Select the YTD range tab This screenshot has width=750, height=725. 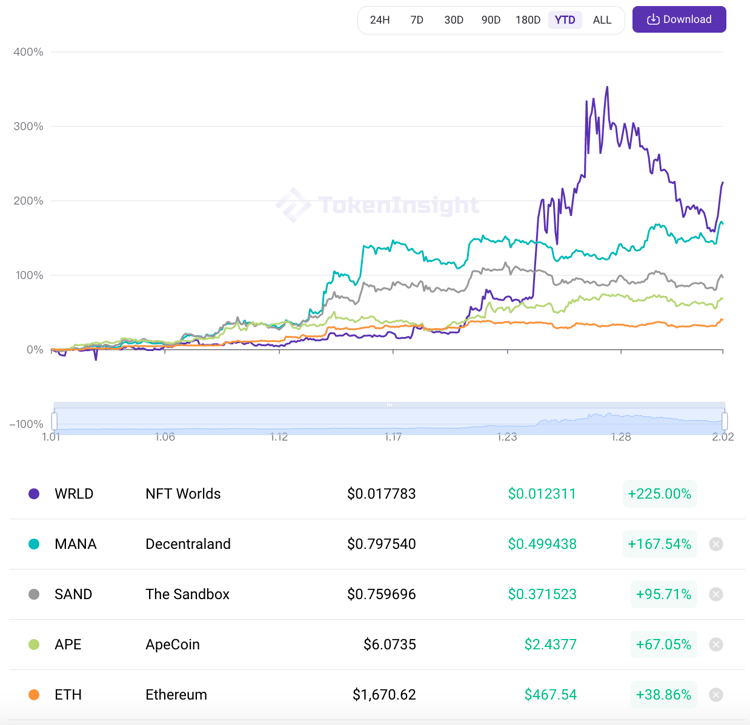click(x=565, y=20)
